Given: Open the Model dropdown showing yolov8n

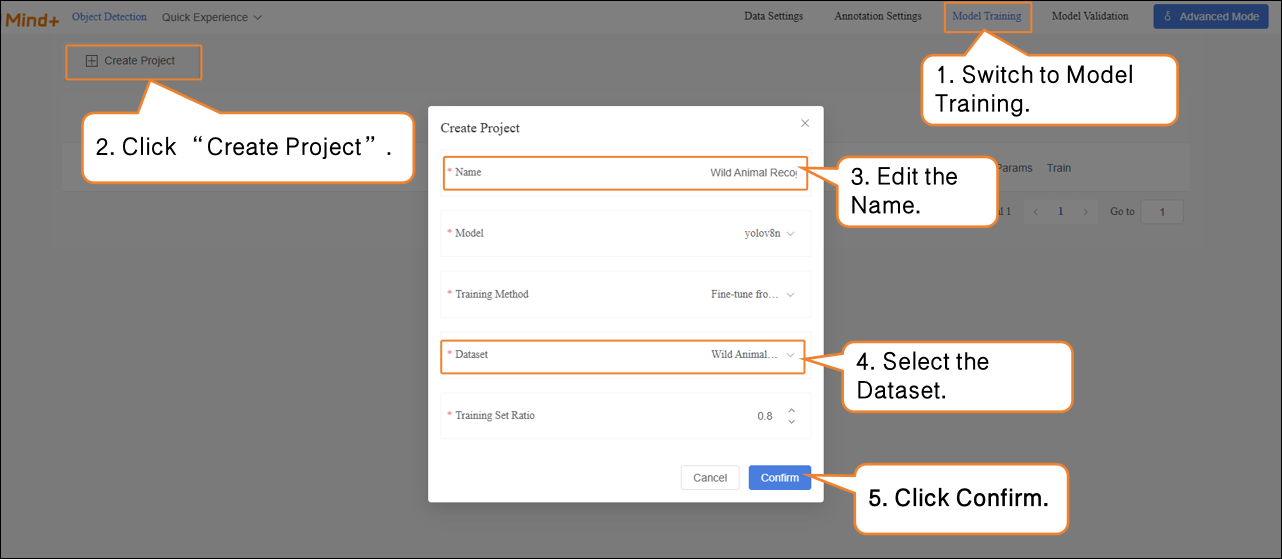Looking at the screenshot, I should 769,233.
